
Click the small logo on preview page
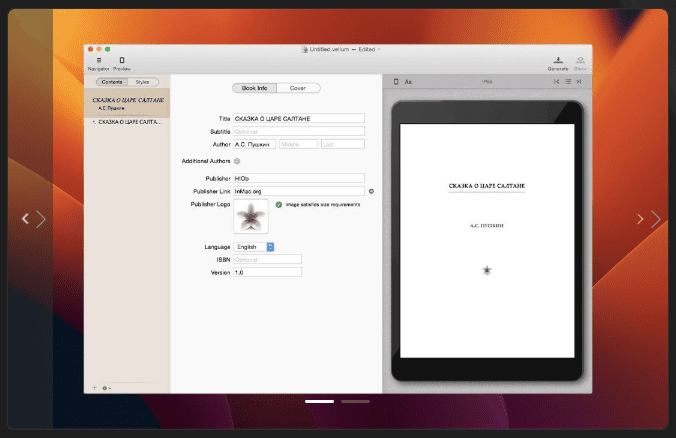[487, 270]
